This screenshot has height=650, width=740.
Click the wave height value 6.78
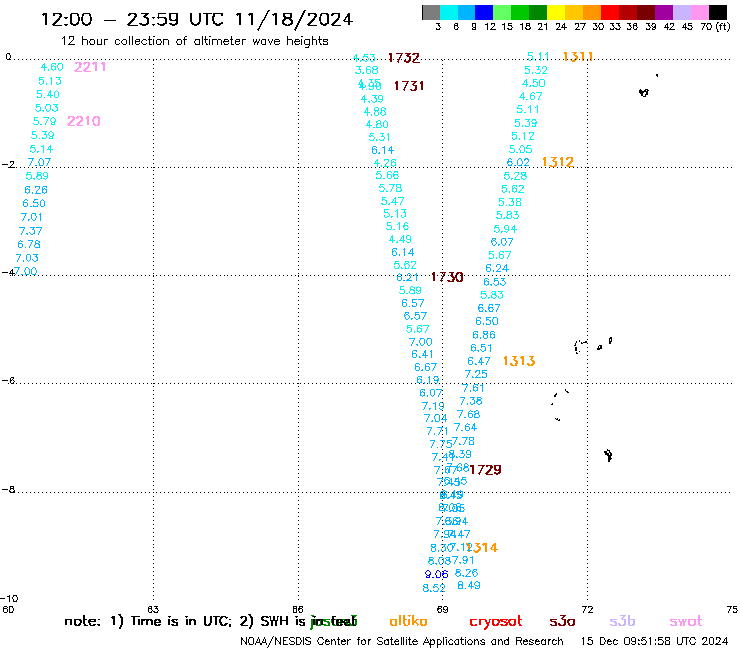click(29, 245)
